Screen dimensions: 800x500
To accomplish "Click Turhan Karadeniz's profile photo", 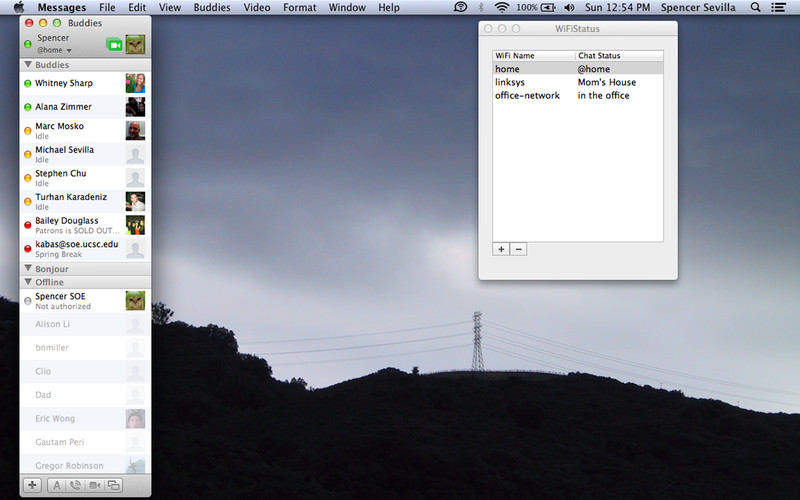I will 135,201.
